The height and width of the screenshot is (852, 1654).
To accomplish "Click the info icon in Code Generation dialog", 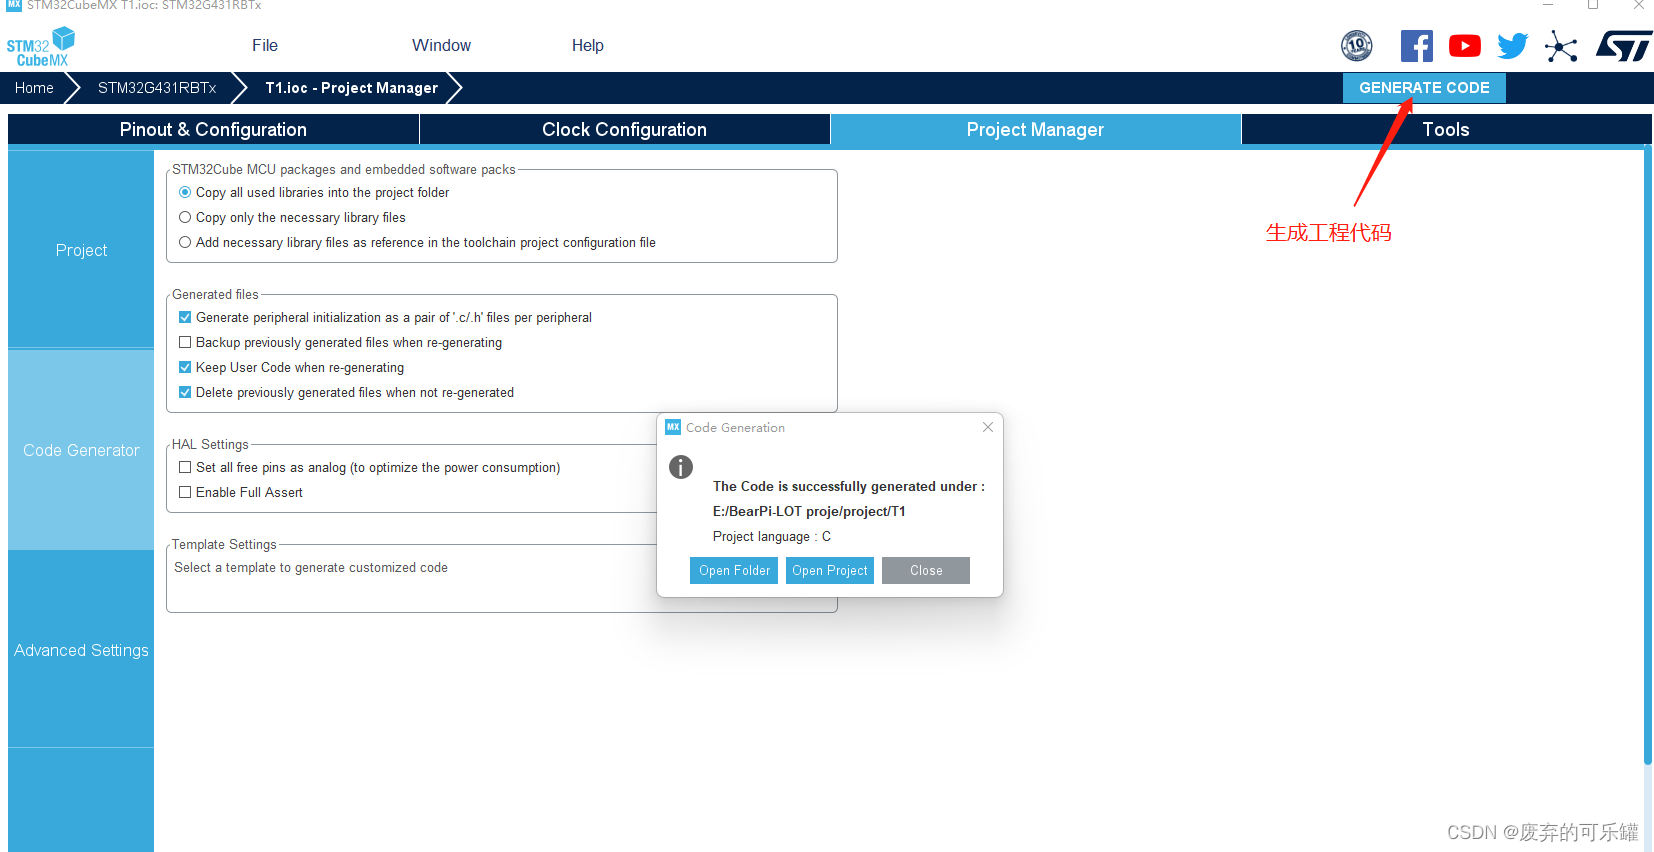I will [681, 467].
